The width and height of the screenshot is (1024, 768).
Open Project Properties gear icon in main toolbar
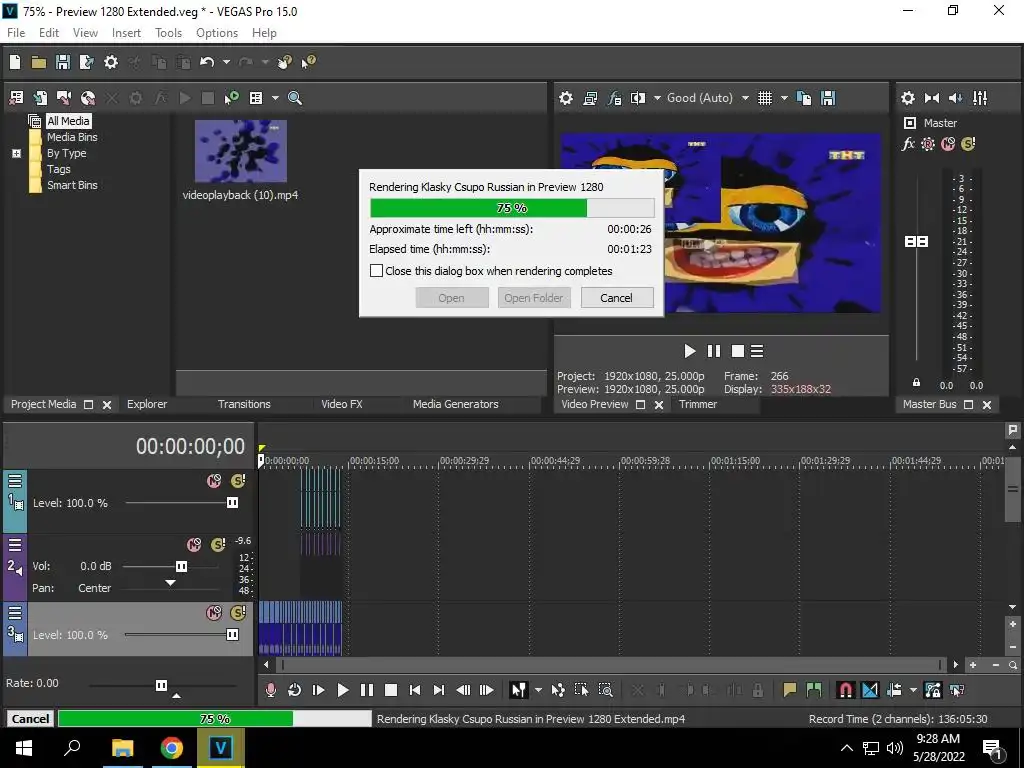click(x=111, y=62)
